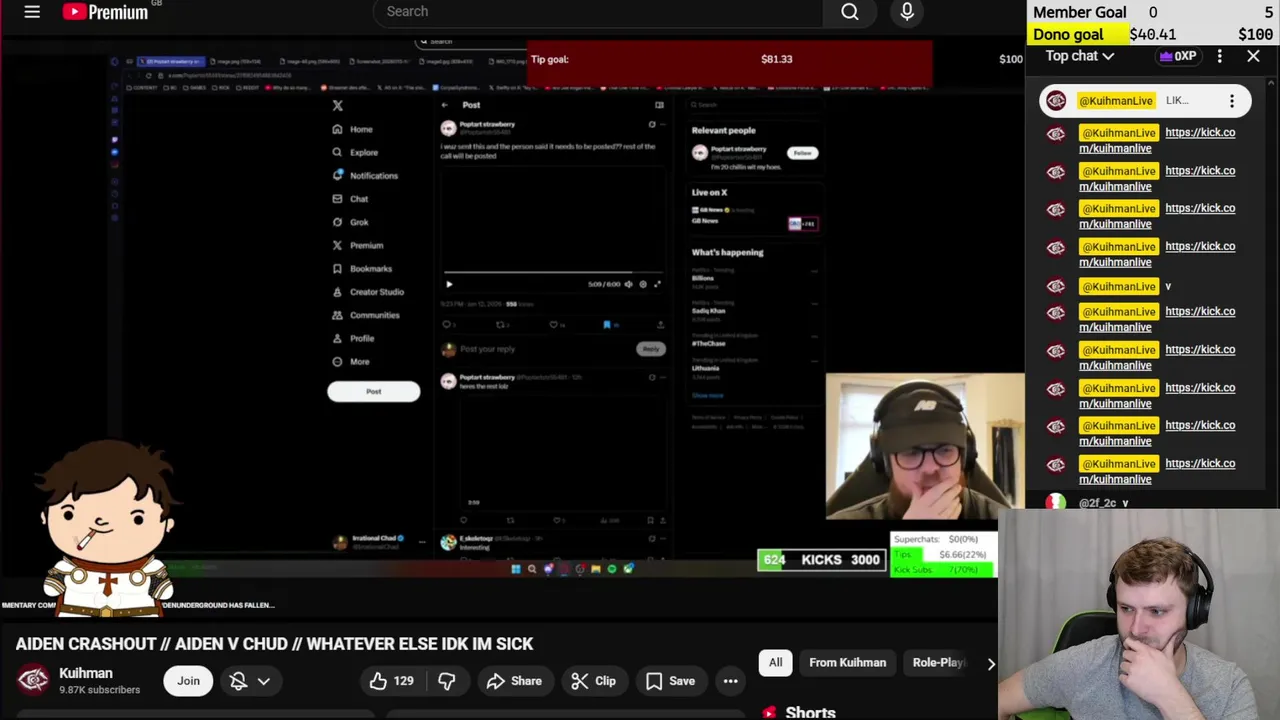This screenshot has width=1280, height=720.
Task: Open Notifications in the X sidebar
Action: pos(365,175)
